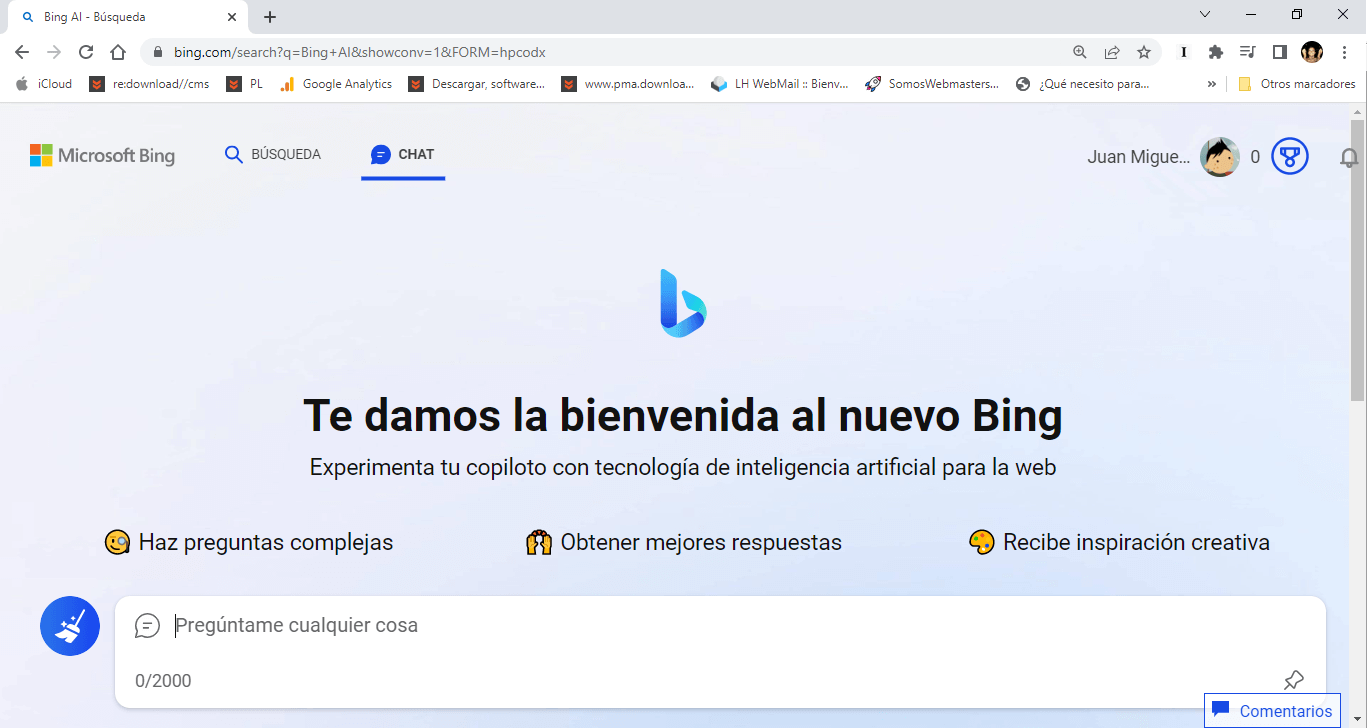Go to browser home page
This screenshot has height=728, width=1367.
click(118, 52)
